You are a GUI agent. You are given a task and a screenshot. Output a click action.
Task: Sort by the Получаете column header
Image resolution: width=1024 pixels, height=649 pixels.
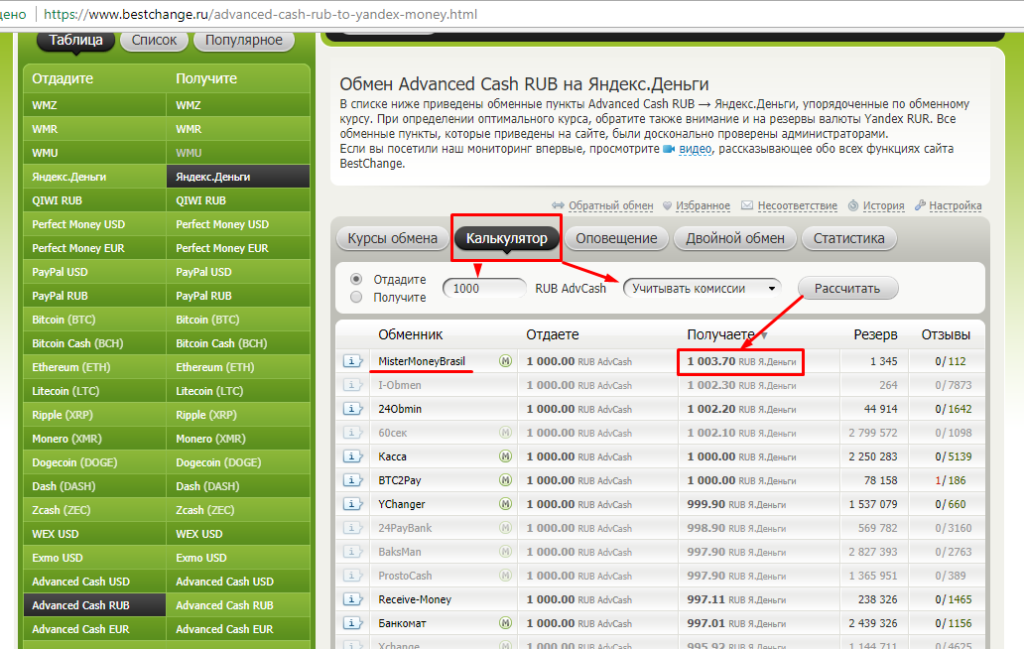(721, 335)
